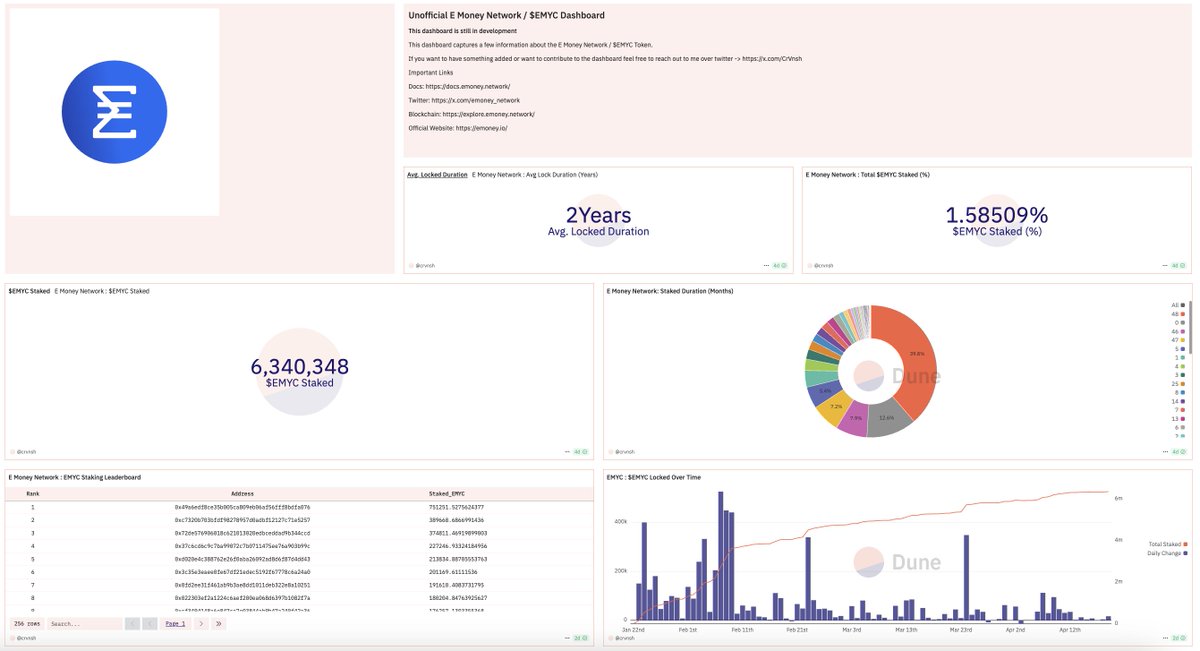Click the go-to-last-page double chevron icon
Screen dimensions: 1200x651
(217, 623)
